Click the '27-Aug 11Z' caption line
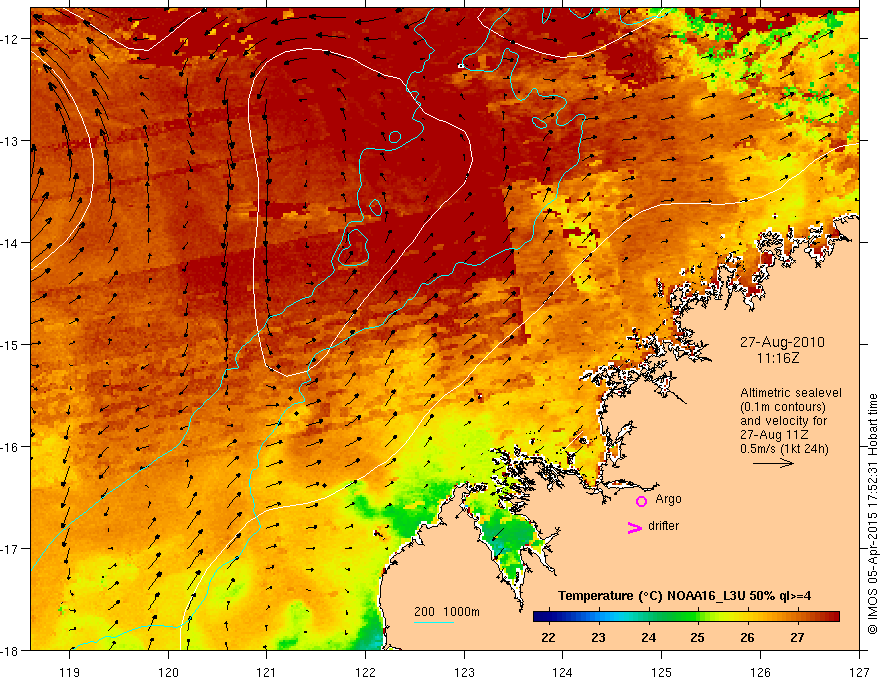The width and height of the screenshot is (880, 680). (774, 435)
